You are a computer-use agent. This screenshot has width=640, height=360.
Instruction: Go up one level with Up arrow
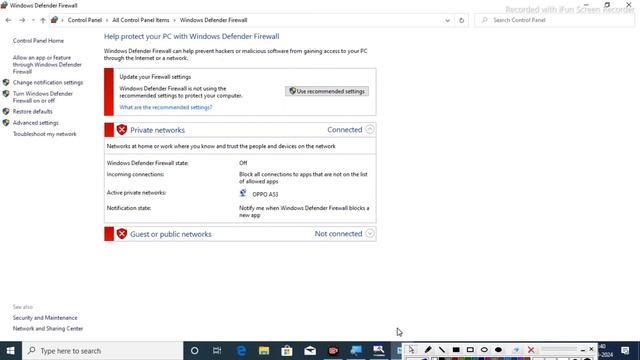pyautogui.click(x=43, y=20)
